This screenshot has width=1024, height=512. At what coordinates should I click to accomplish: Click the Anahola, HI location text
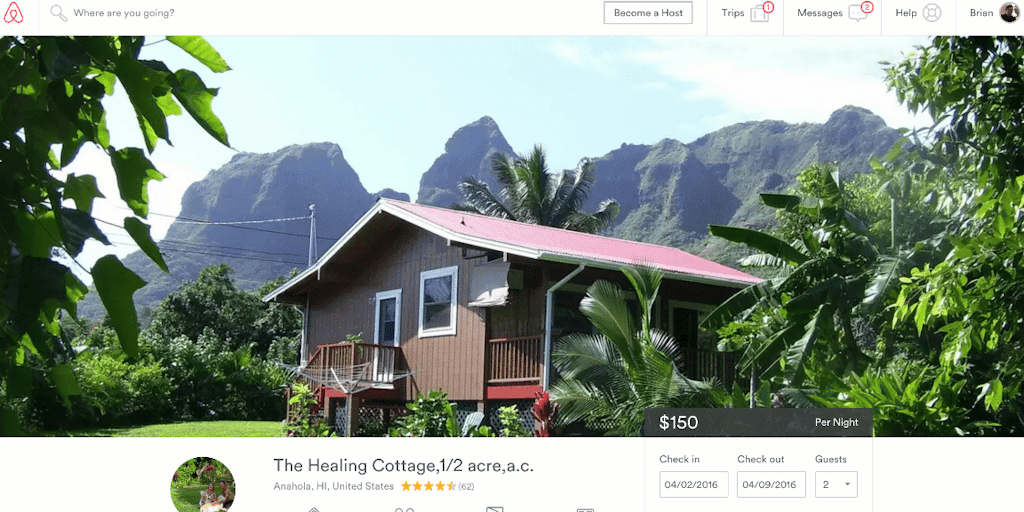coord(334,487)
